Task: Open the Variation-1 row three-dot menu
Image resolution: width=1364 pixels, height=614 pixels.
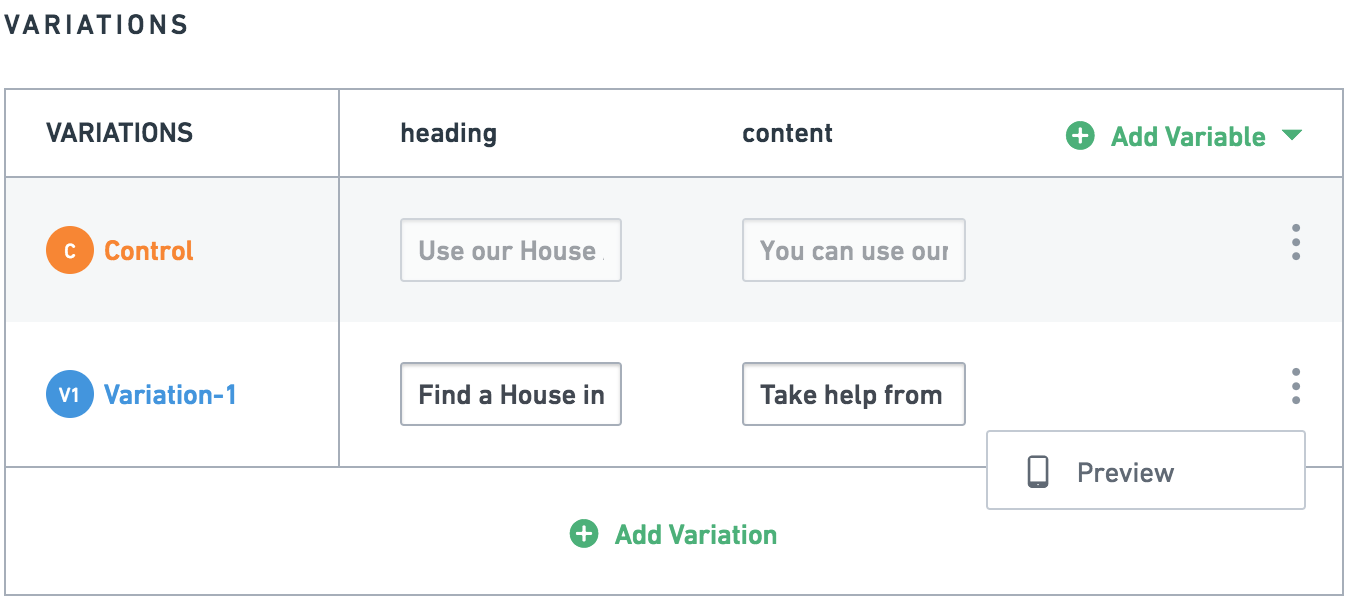Action: point(1296,386)
